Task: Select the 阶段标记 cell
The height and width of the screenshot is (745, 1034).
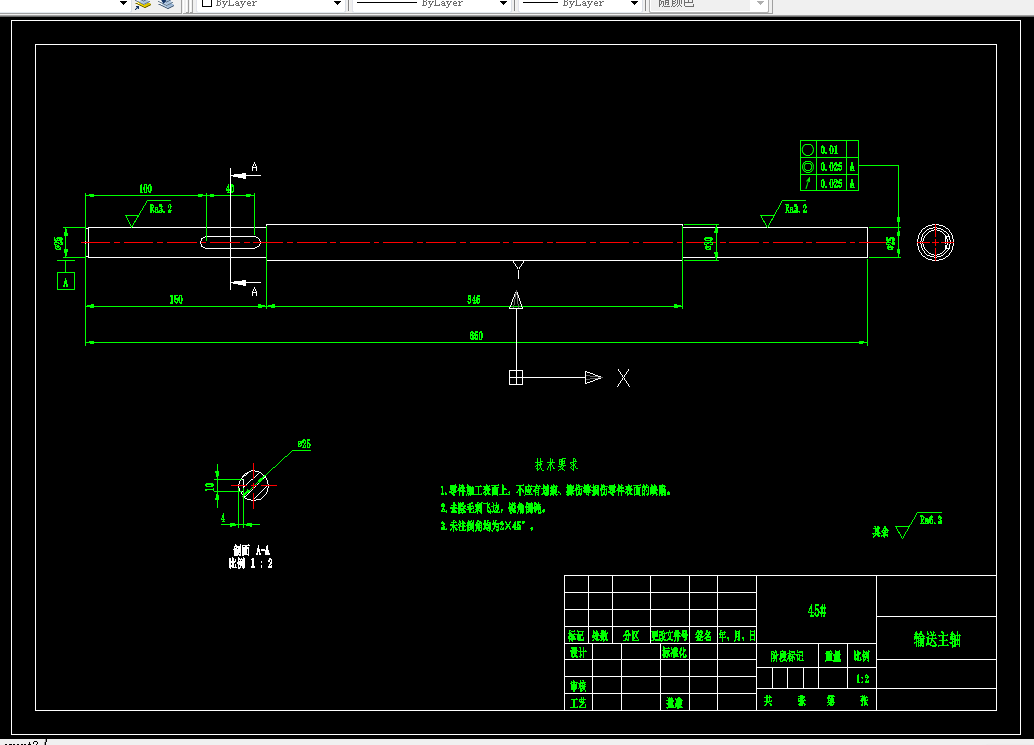Action: [787, 656]
